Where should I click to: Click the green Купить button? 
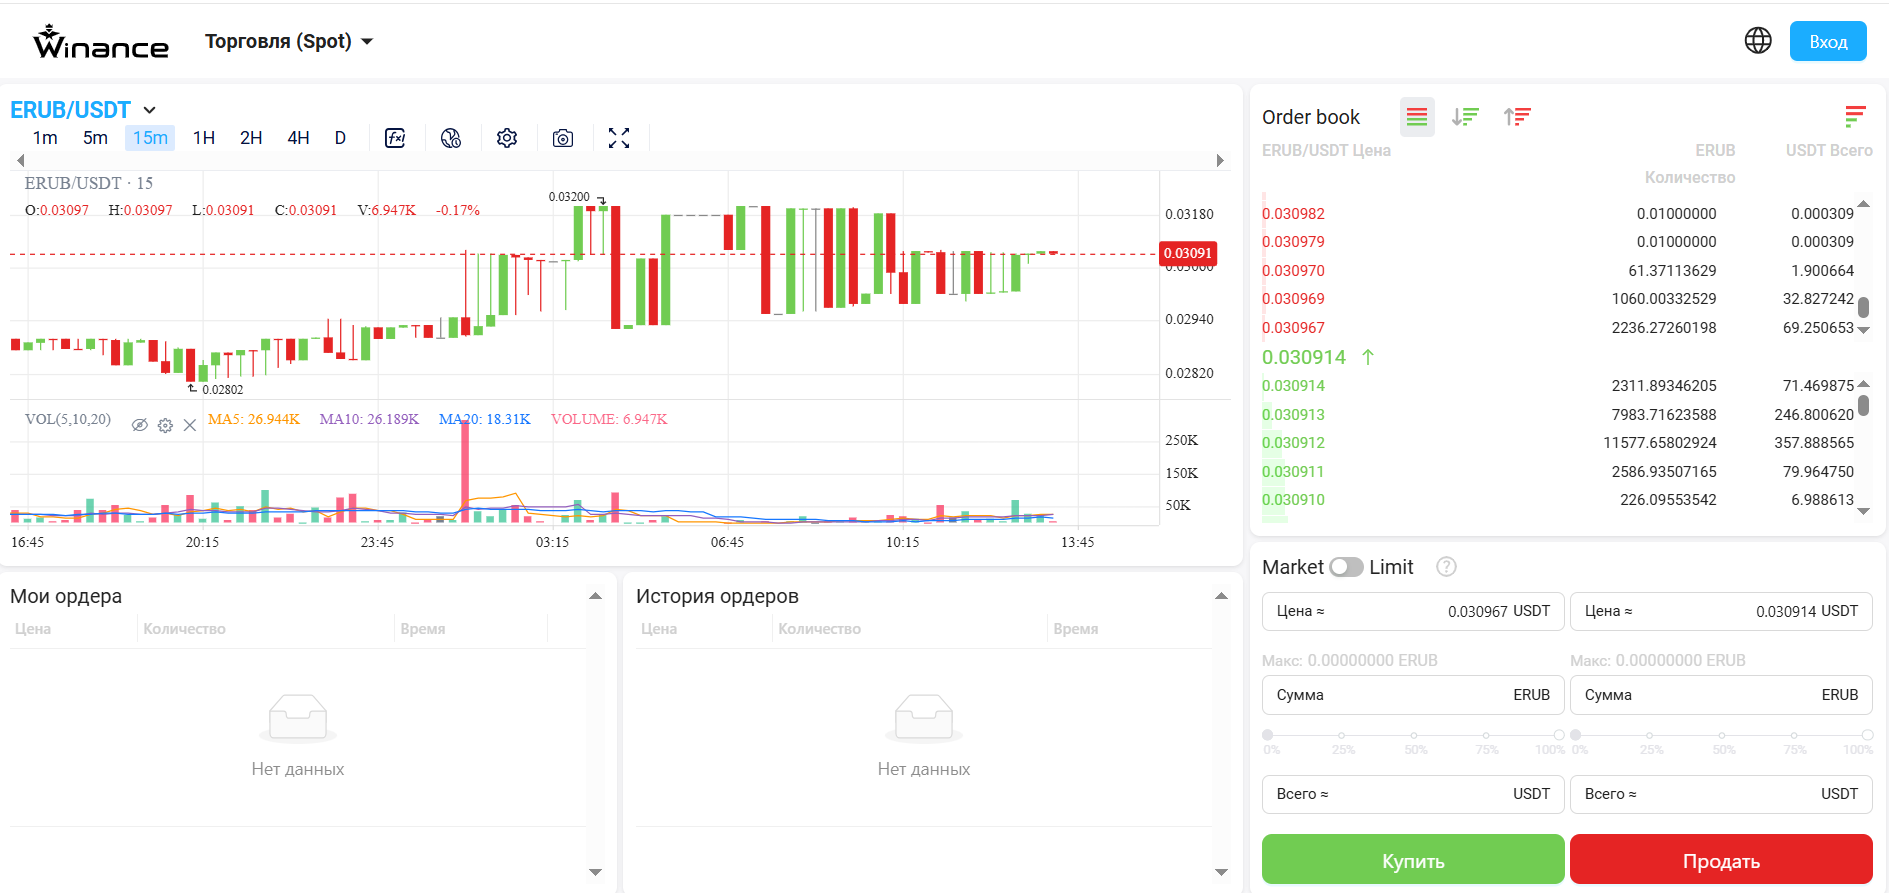coord(1413,860)
